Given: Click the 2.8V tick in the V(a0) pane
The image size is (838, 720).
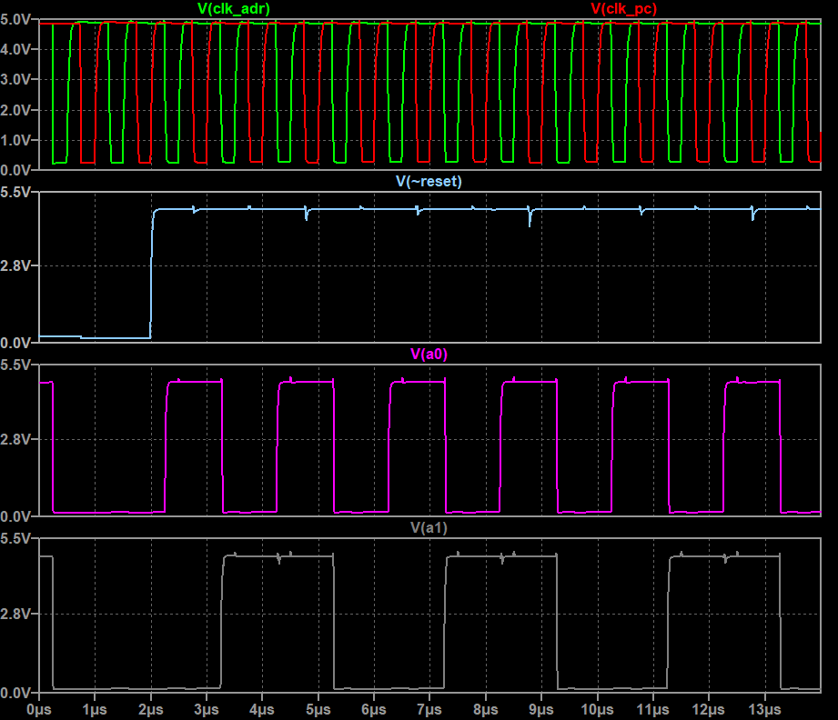Looking at the screenshot, I should coord(17,440).
